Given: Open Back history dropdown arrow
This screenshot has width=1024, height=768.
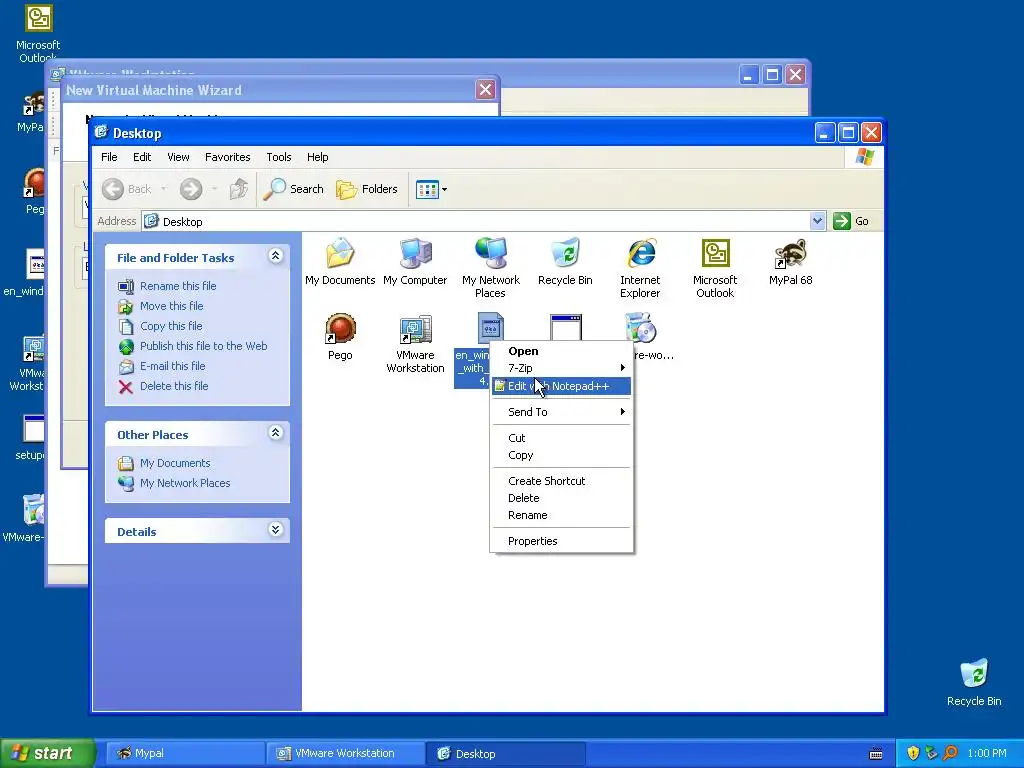Looking at the screenshot, I should click(x=163, y=189).
